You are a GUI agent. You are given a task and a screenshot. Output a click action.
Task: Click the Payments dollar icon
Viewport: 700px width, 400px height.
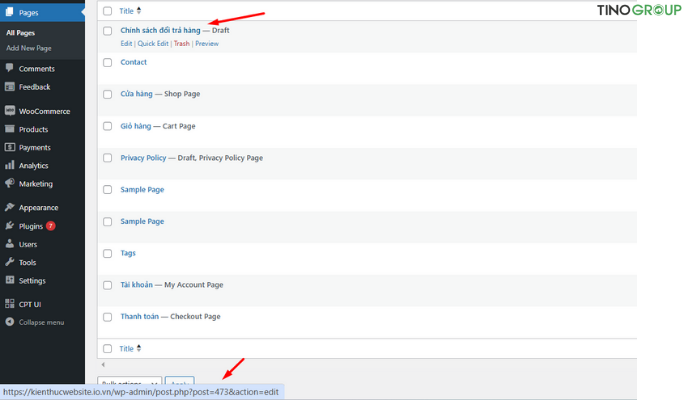[9, 147]
